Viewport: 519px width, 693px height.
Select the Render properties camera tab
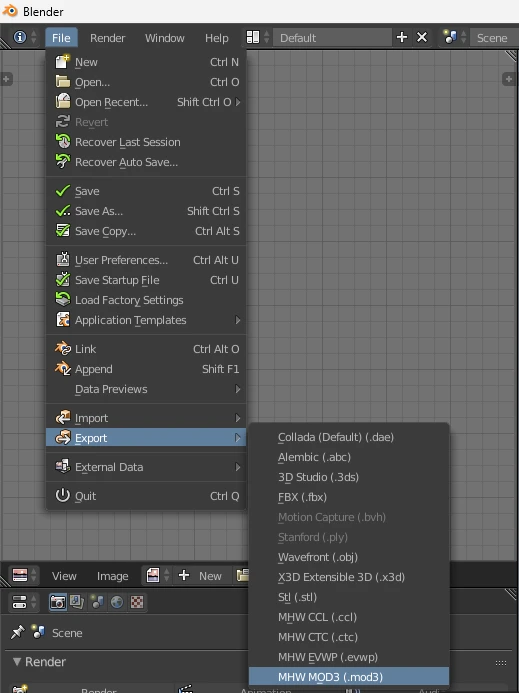click(x=58, y=602)
